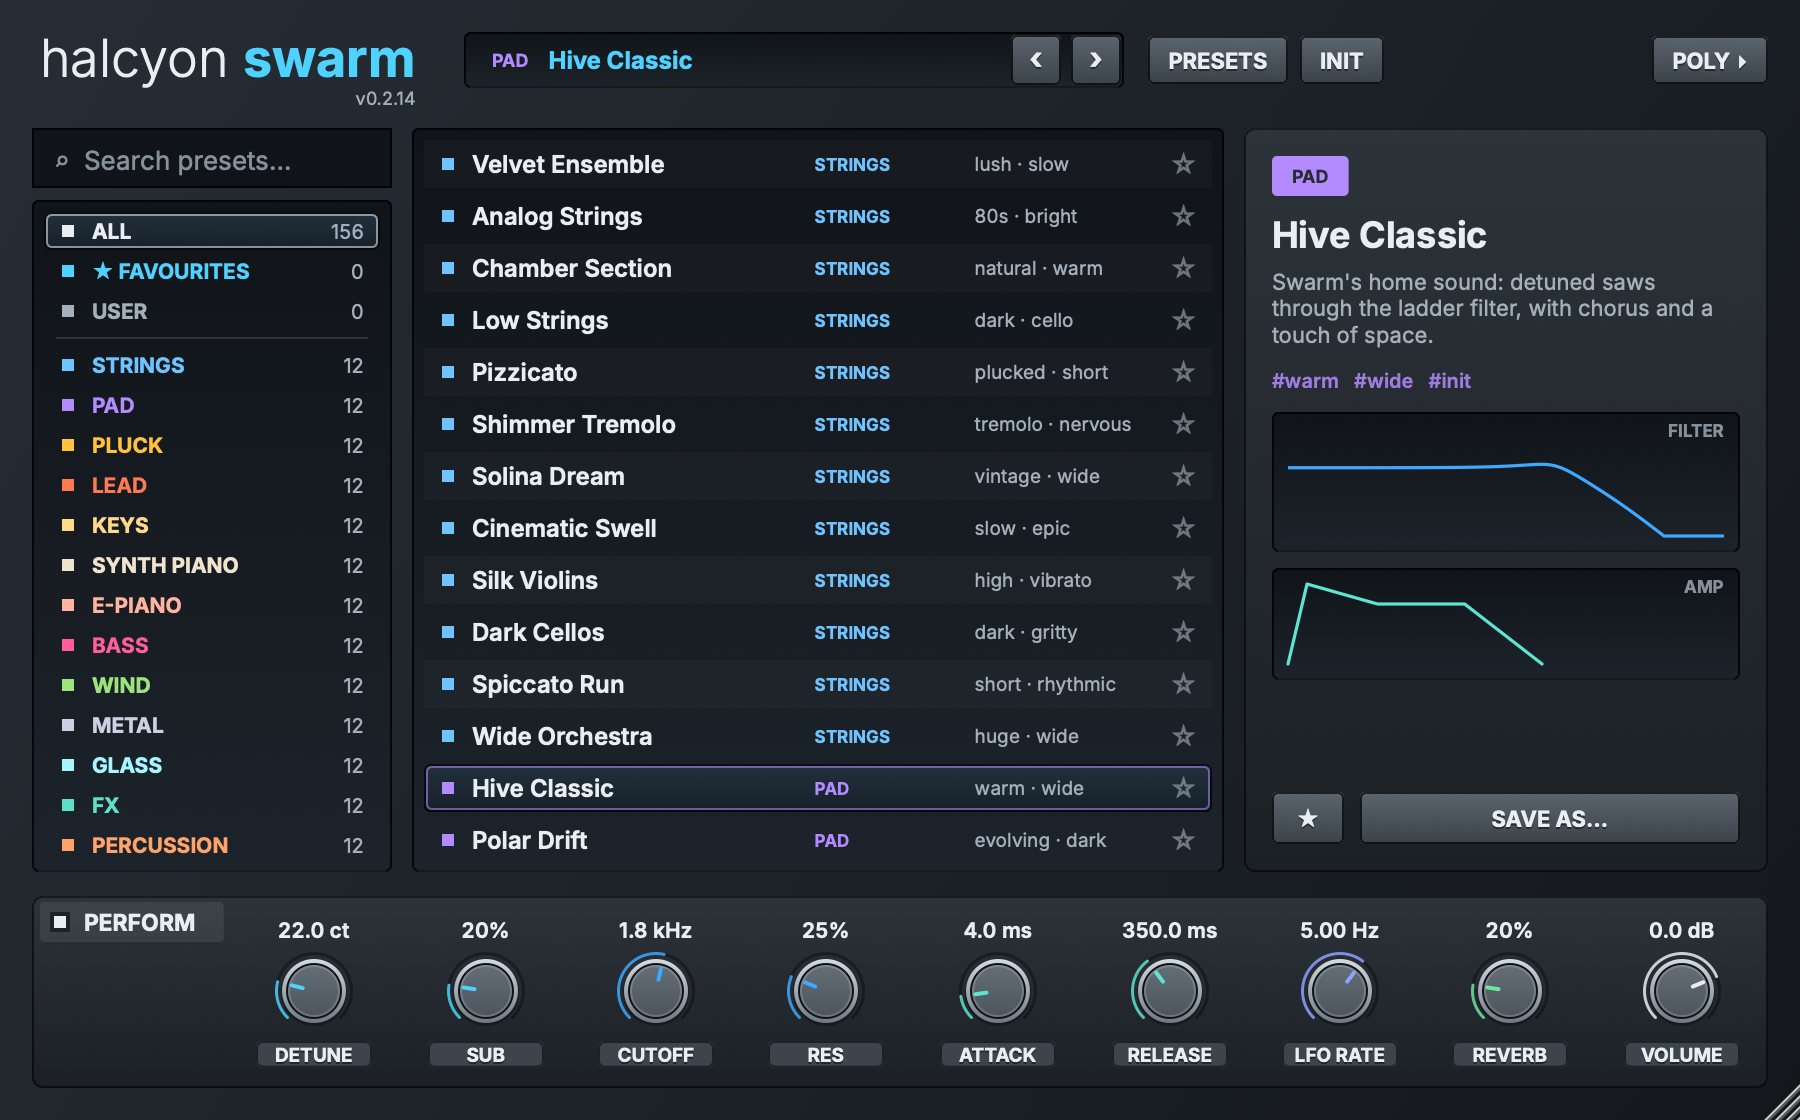Image resolution: width=1800 pixels, height=1120 pixels.
Task: Go to the next preset with the right arrow
Action: [x=1095, y=60]
